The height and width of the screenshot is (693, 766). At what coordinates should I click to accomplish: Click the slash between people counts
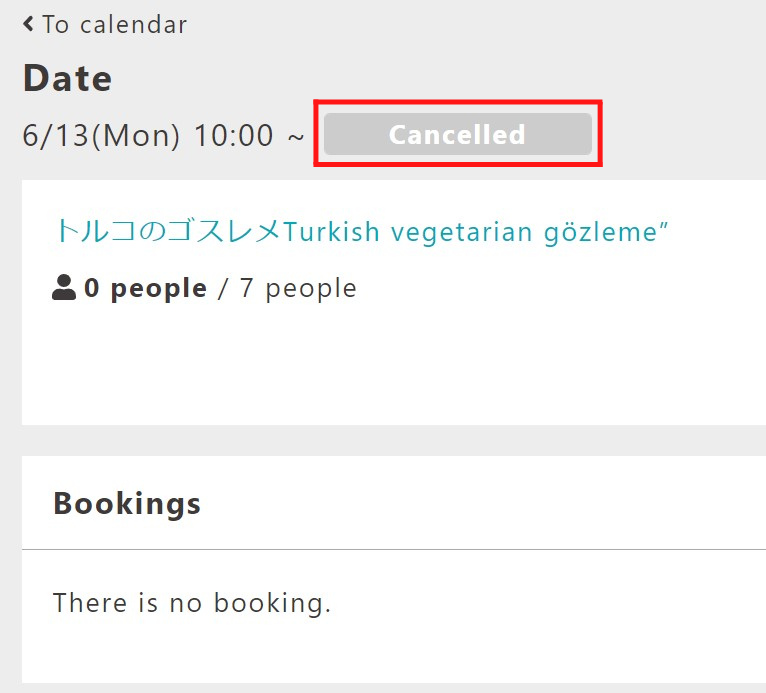pyautogui.click(x=223, y=289)
